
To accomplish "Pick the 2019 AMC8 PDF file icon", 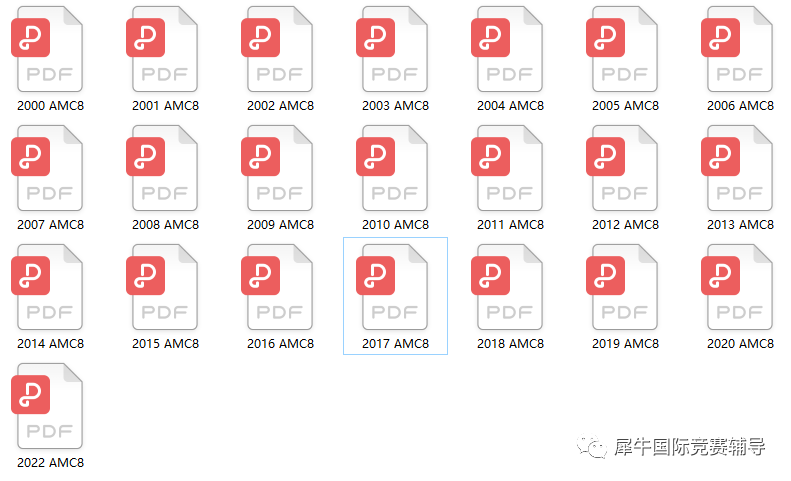I will coord(622,287).
